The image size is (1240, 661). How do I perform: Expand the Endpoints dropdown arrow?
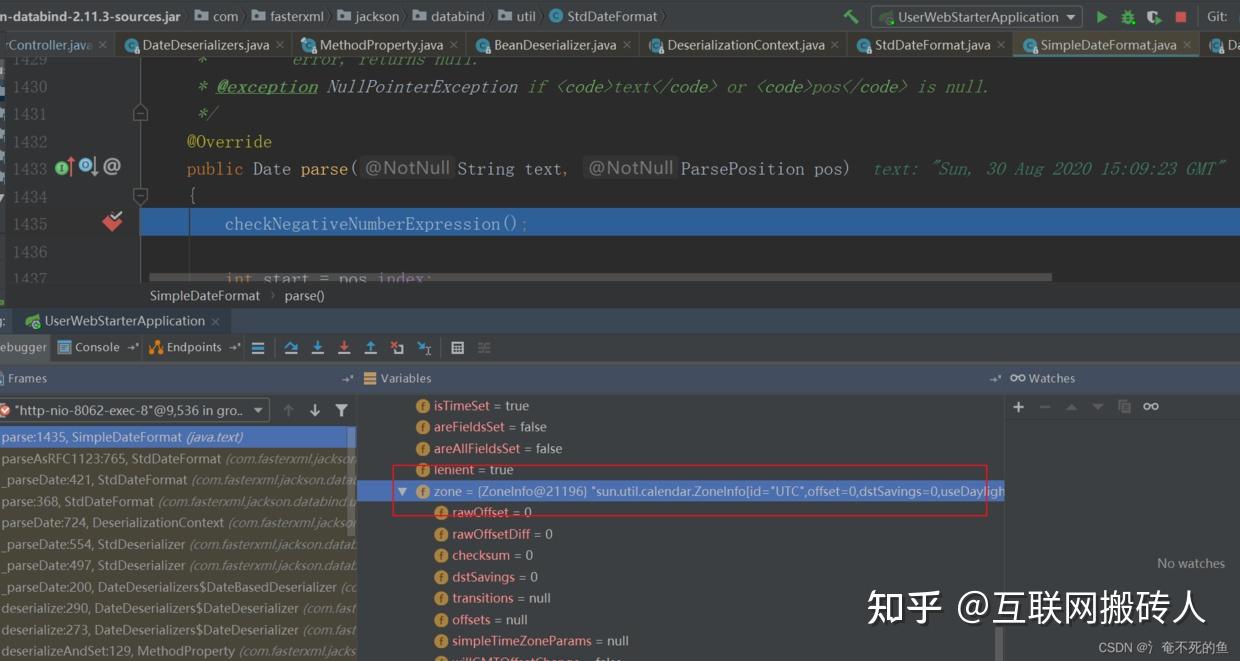[232, 347]
